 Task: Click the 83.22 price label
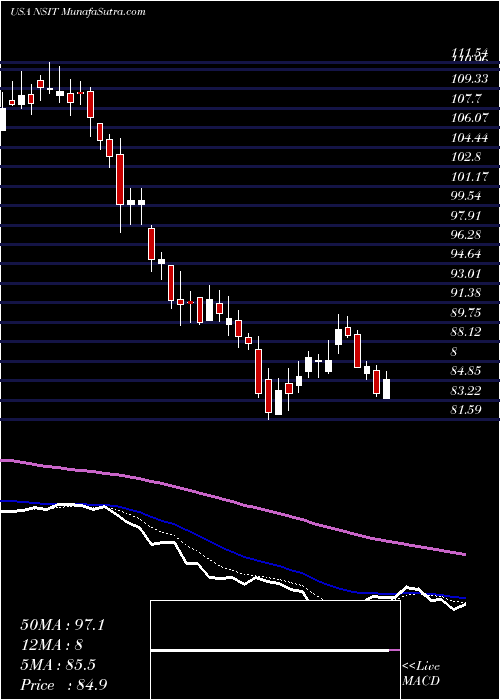coord(467,391)
